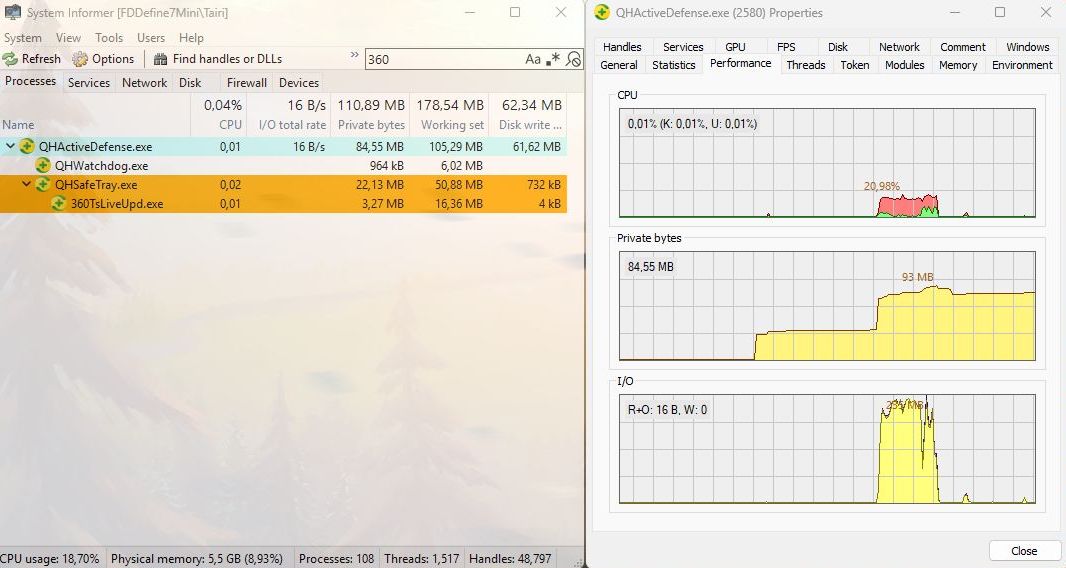Open the Help menu
Image resolution: width=1066 pixels, height=568 pixels.
point(191,38)
